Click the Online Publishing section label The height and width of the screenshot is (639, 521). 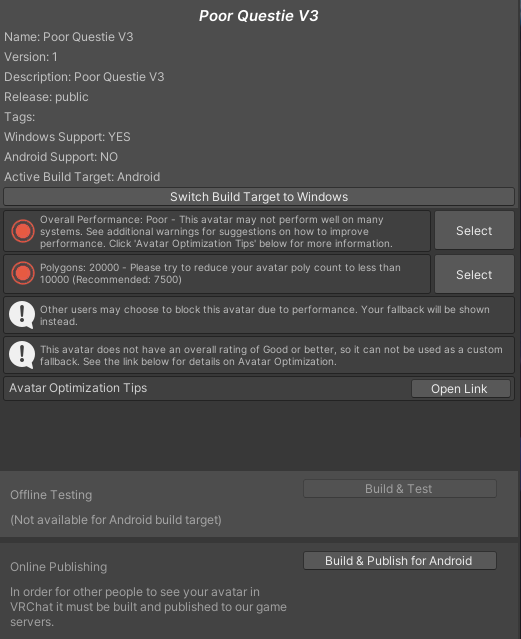coord(58,567)
